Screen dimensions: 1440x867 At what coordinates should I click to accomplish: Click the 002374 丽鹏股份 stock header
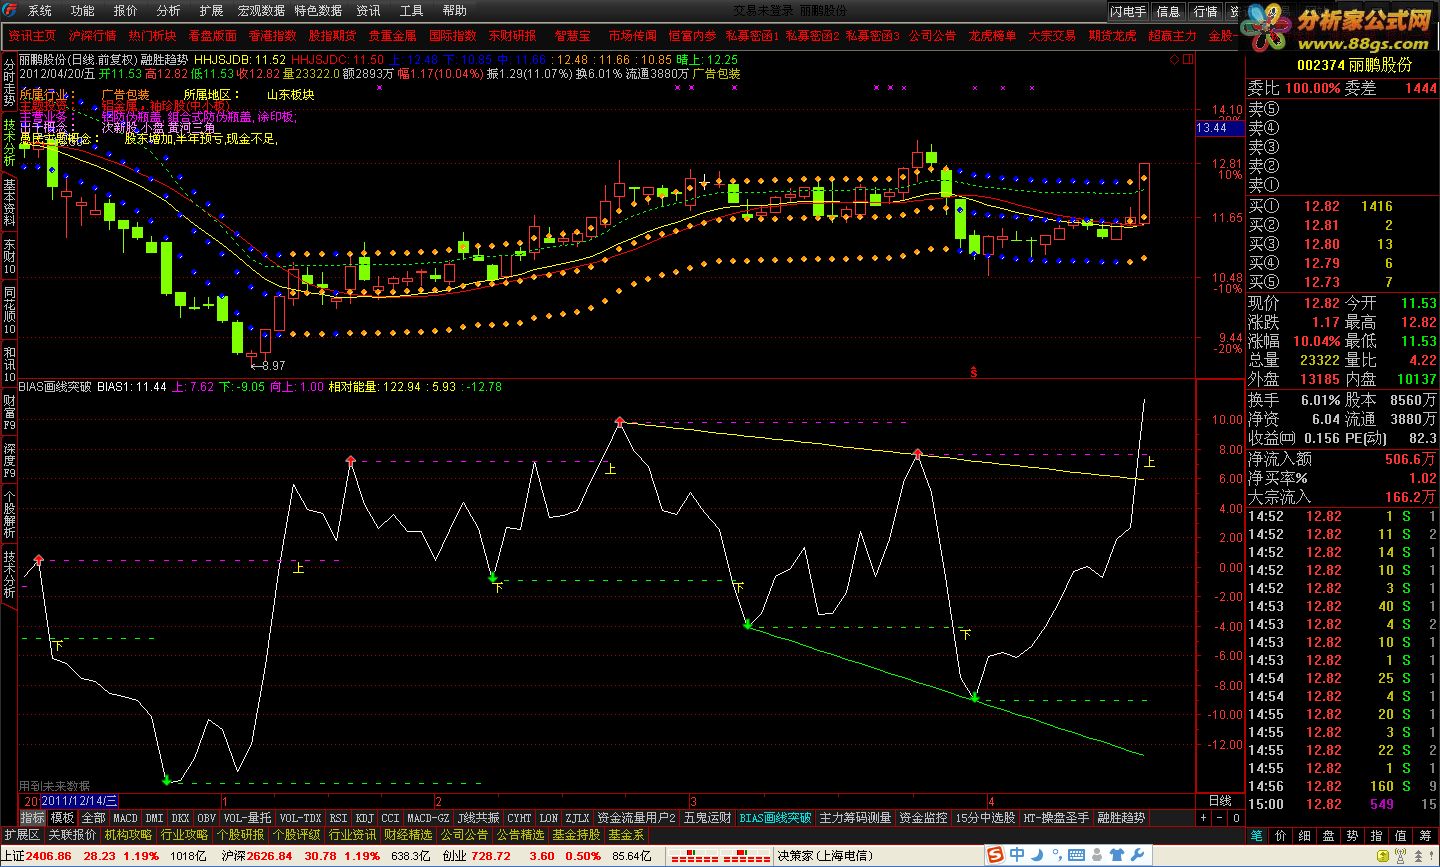pyautogui.click(x=1354, y=65)
